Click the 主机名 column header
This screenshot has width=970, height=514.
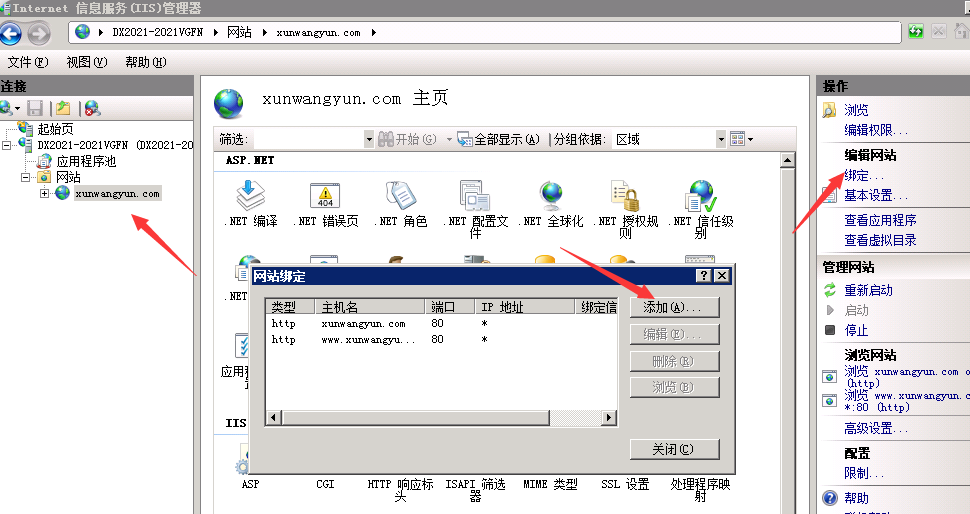point(371,307)
